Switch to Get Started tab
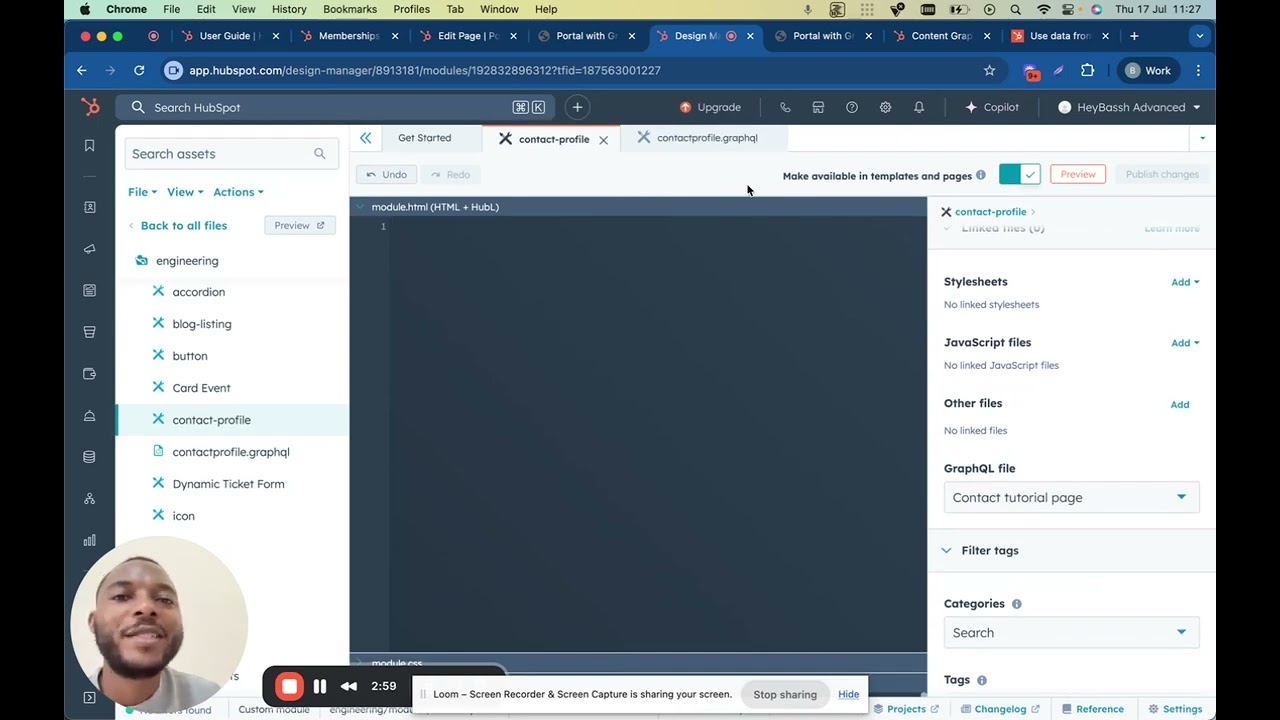The height and width of the screenshot is (720, 1280). pyautogui.click(x=424, y=138)
